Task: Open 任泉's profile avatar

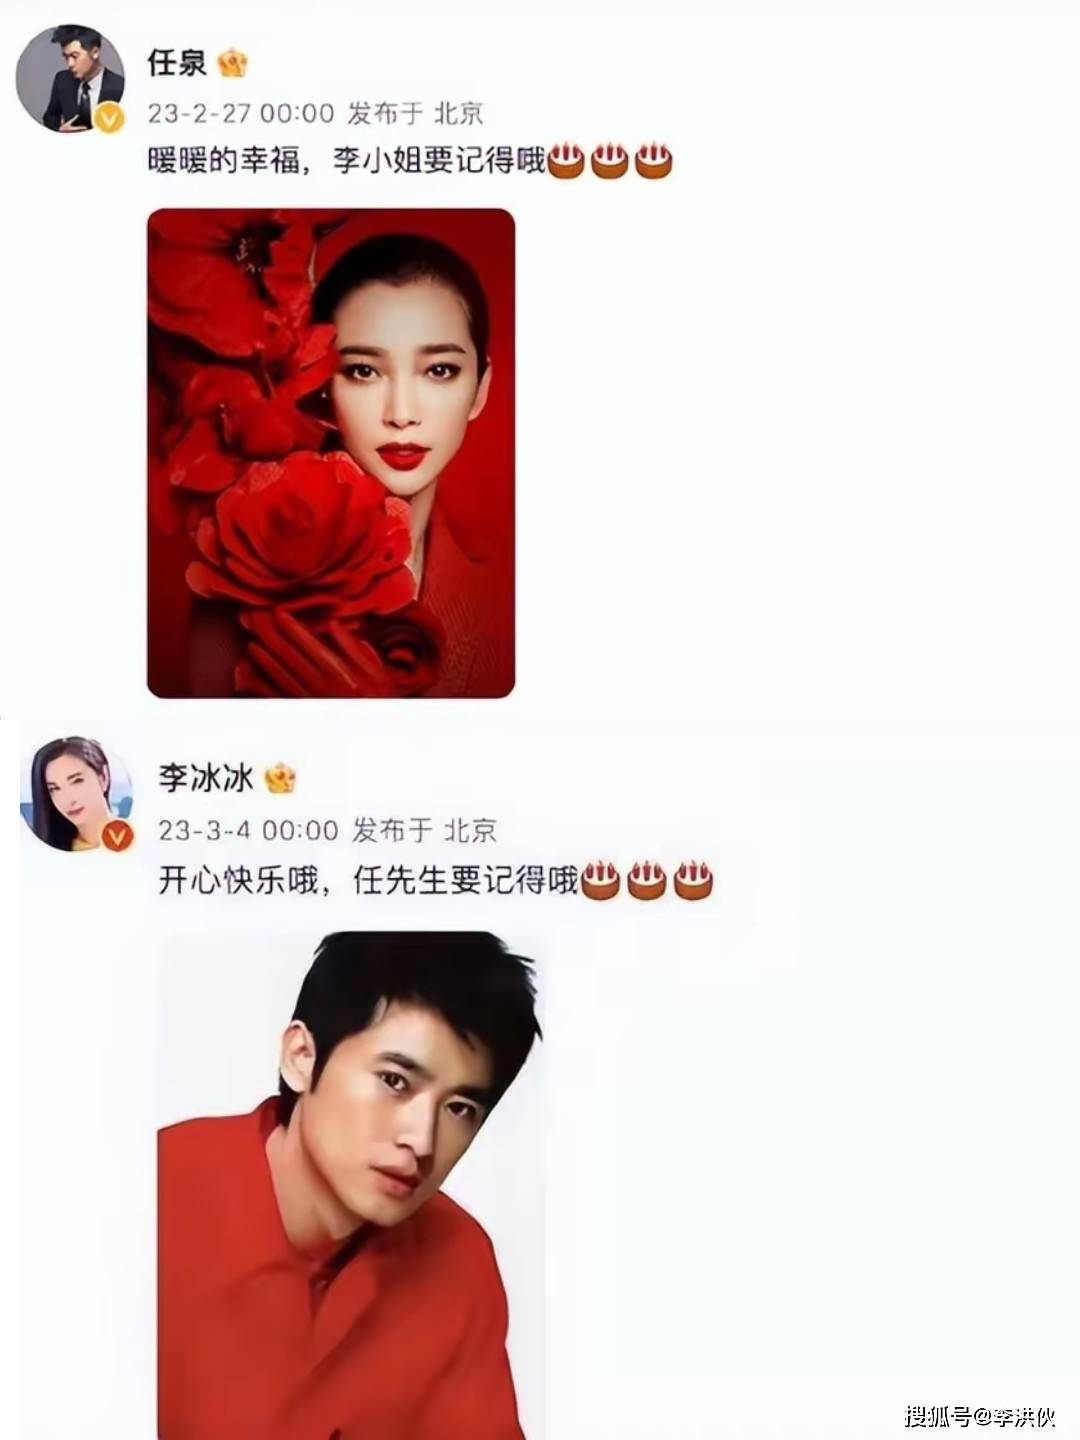Action: point(70,78)
